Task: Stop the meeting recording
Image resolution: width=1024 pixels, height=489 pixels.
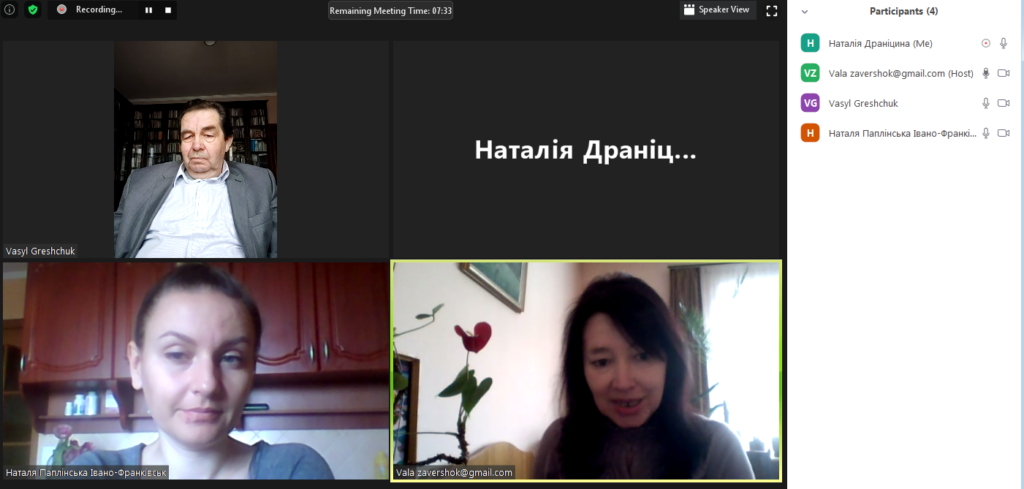Action: [x=168, y=10]
